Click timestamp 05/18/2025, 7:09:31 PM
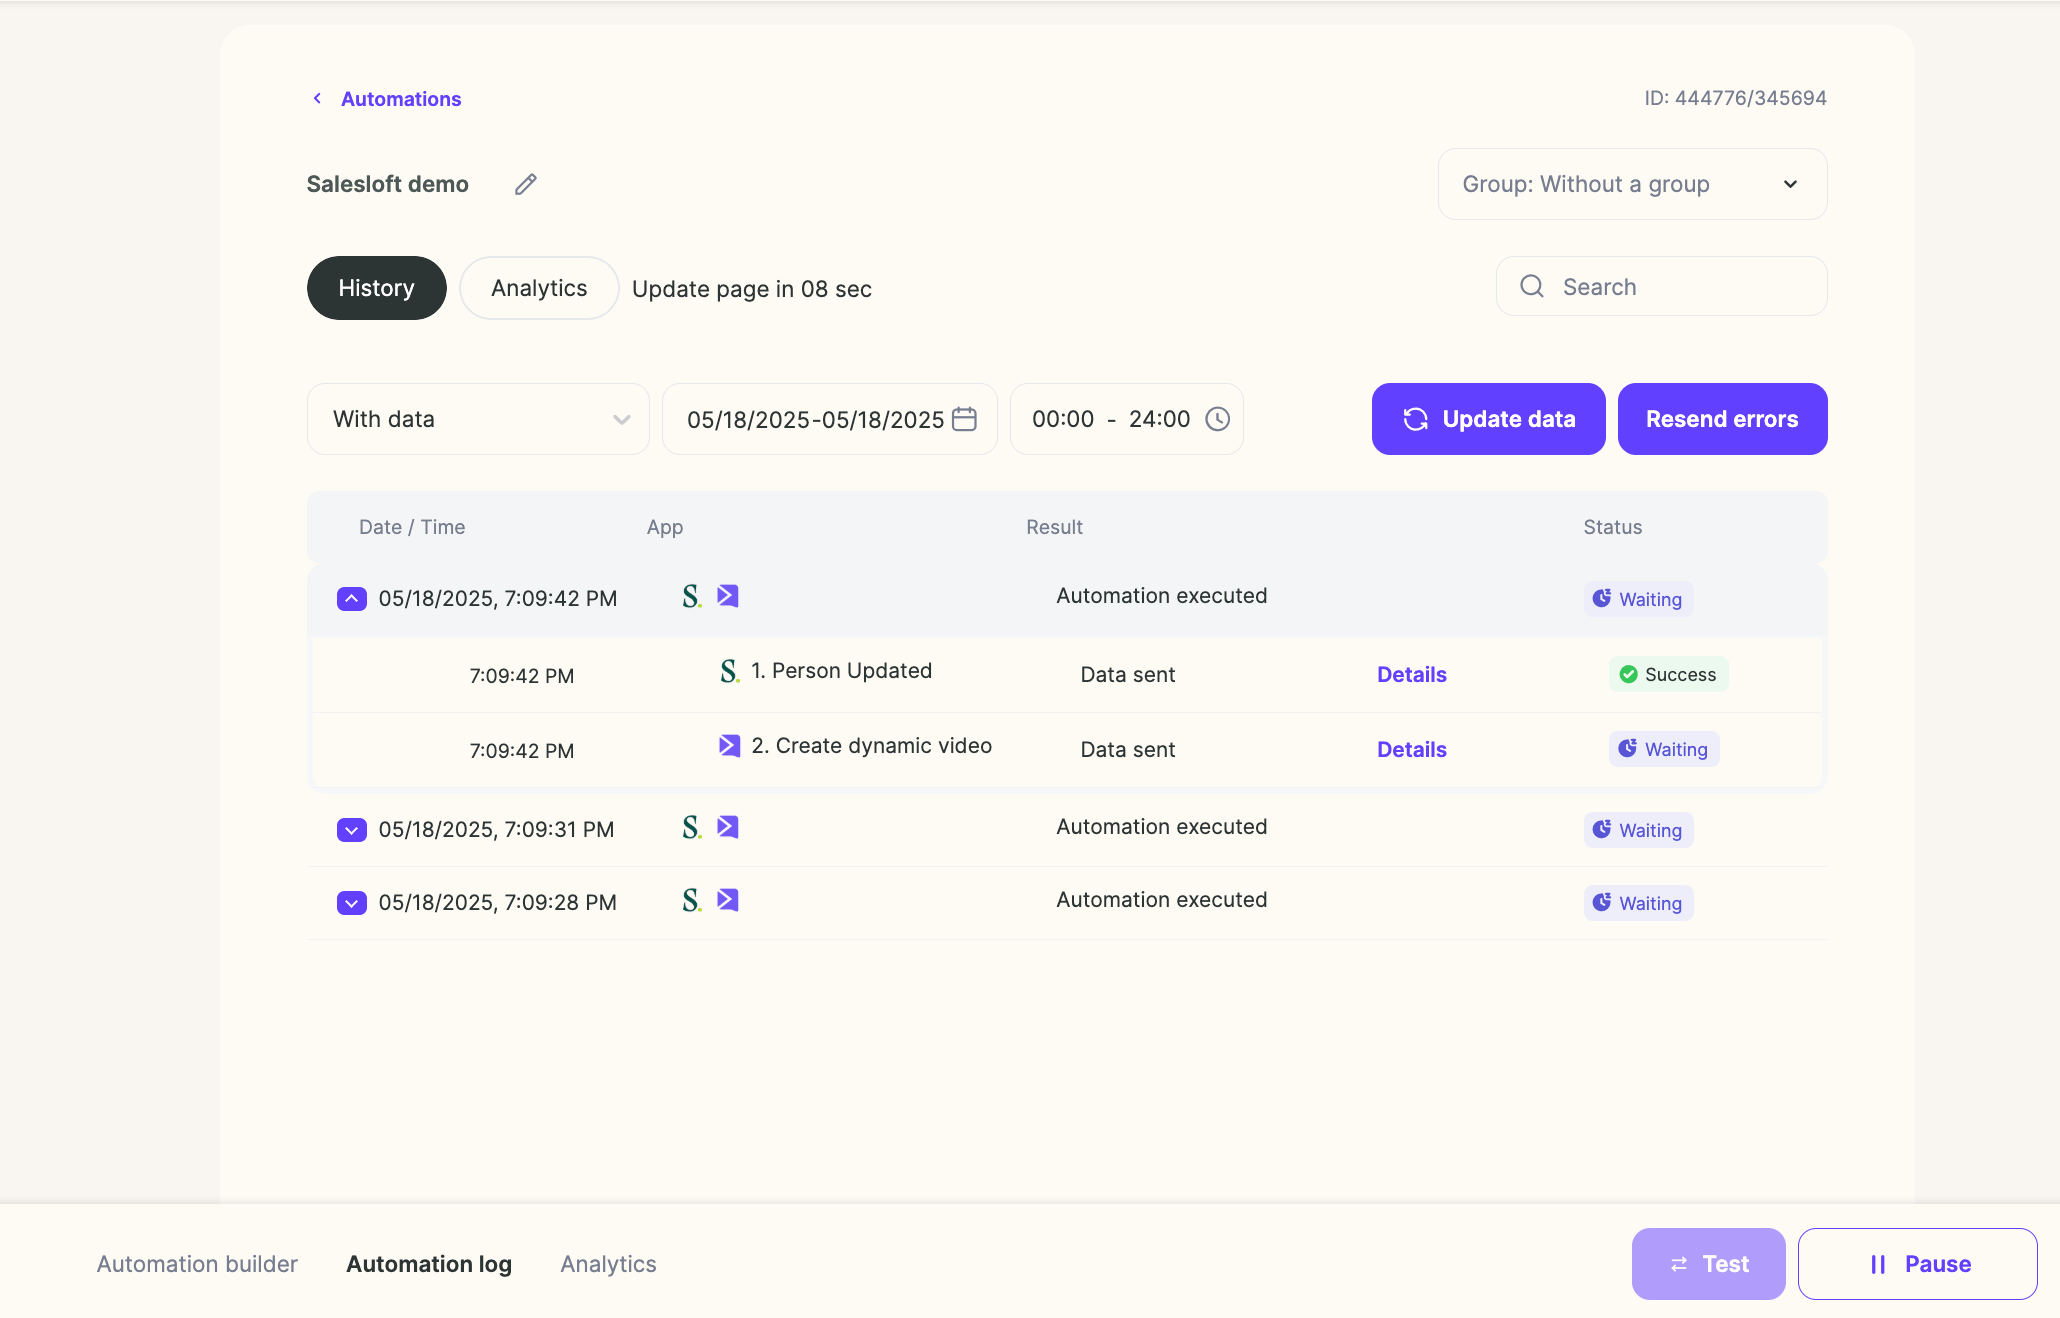The height and width of the screenshot is (1318, 2060). click(496, 830)
